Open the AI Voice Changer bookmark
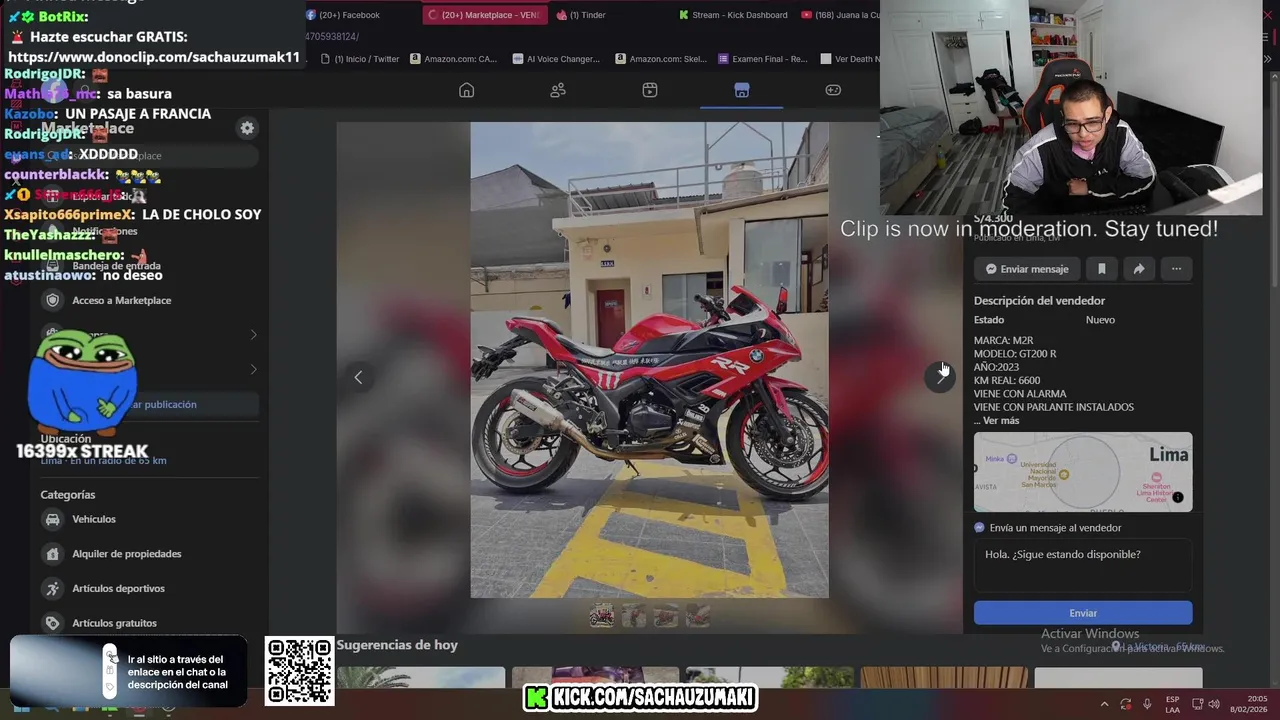The height and width of the screenshot is (720, 1280). pos(555,59)
